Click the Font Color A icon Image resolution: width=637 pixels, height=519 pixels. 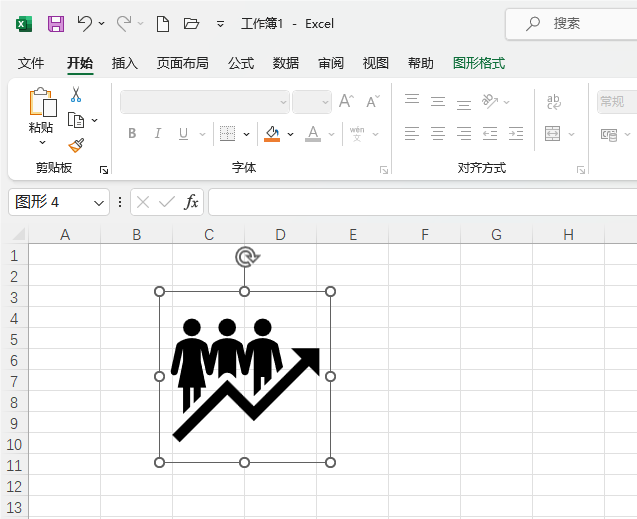[313, 134]
